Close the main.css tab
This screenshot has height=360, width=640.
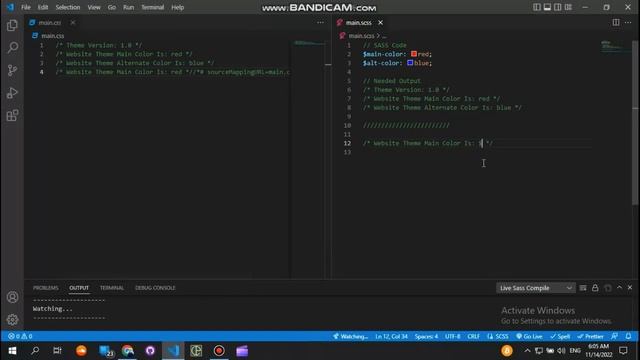73,22
